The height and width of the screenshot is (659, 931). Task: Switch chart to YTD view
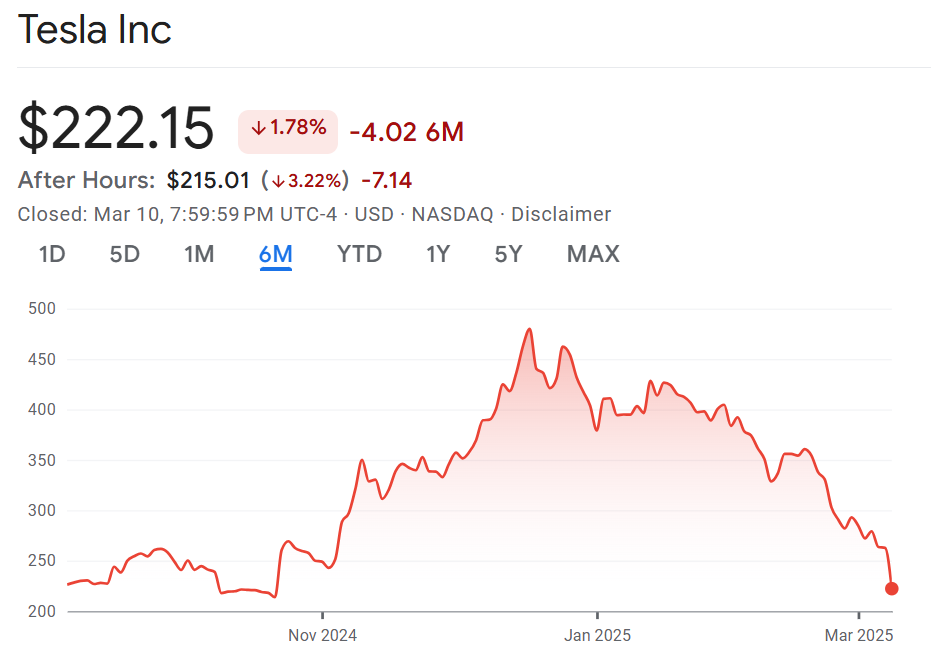[359, 254]
